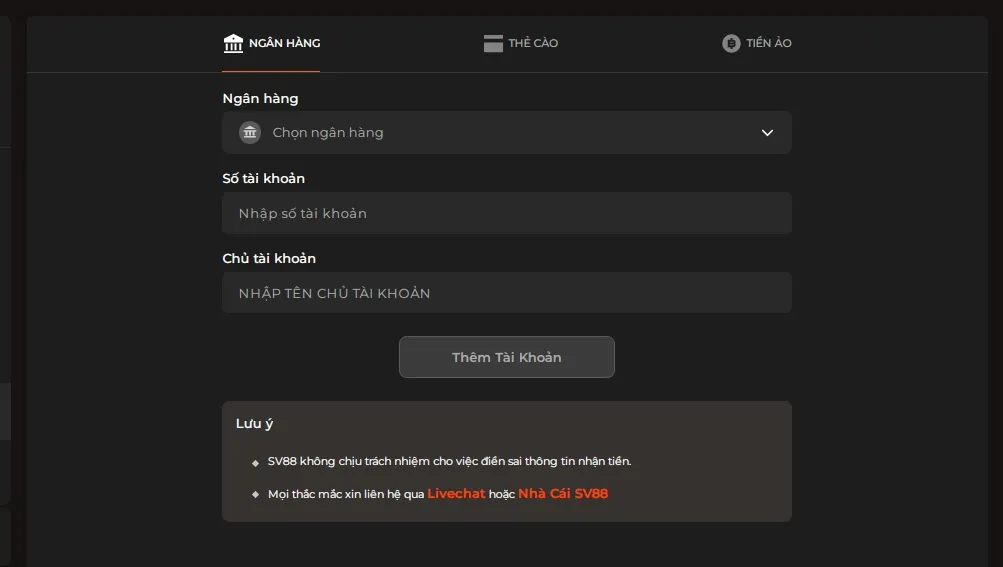
Task: Open the Nhà Cái SV88 link
Action: pyautogui.click(x=563, y=493)
